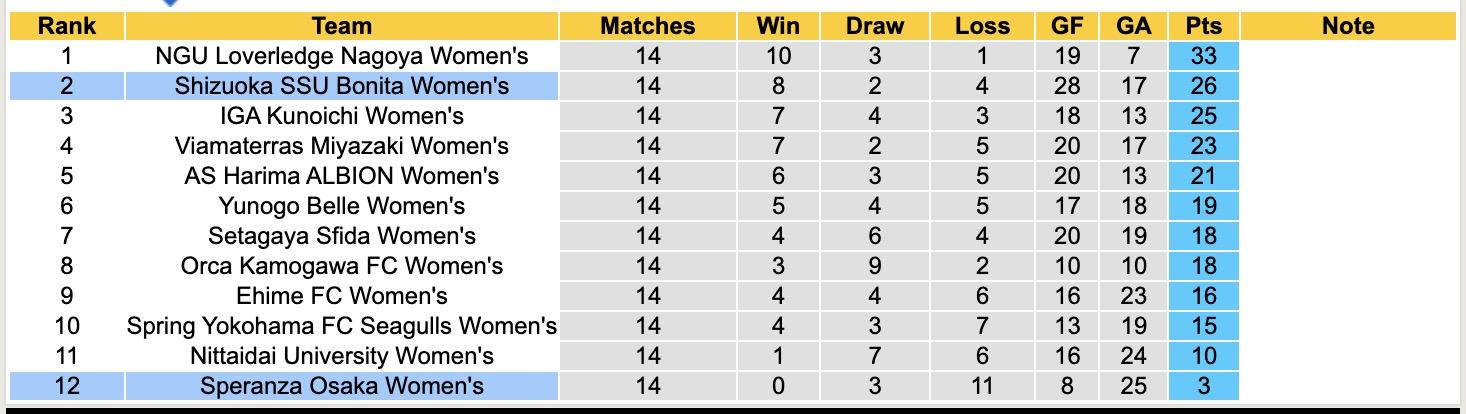Click the Note column header
The height and width of the screenshot is (414, 1466).
[1348, 27]
